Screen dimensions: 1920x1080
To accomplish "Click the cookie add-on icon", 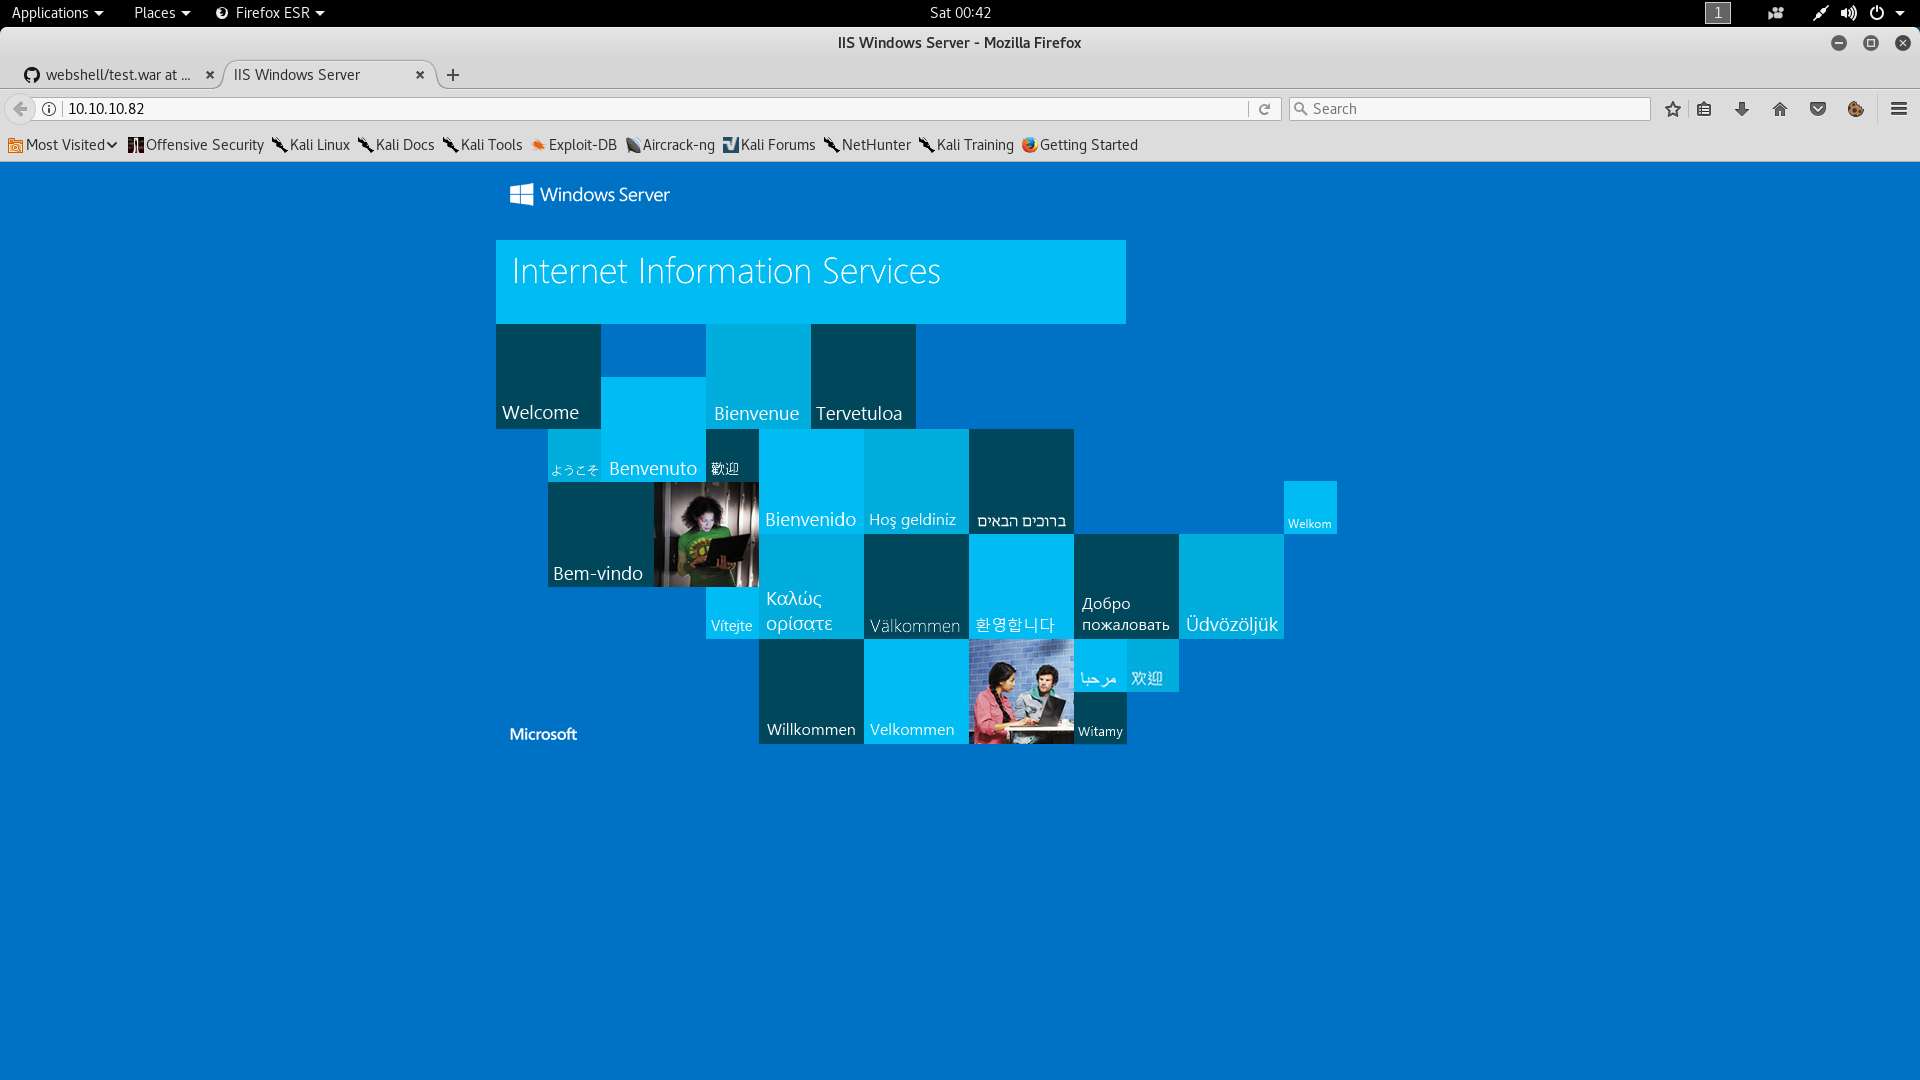I will 1856,109.
